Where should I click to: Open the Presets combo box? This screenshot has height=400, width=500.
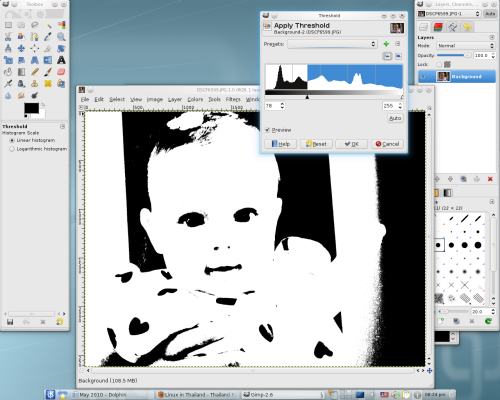(x=332, y=44)
